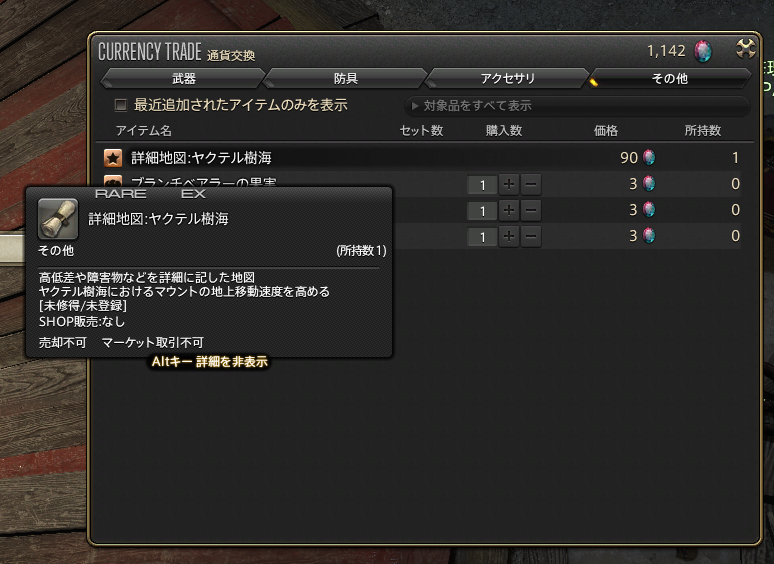This screenshot has height=564, width=774.
Task: Toggle 最近追加されたアイテムのみを表示 checkbox
Action: [120, 105]
